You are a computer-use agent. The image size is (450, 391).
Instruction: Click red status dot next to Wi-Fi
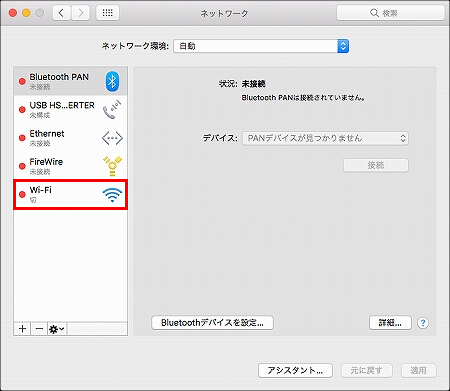pyautogui.click(x=22, y=194)
